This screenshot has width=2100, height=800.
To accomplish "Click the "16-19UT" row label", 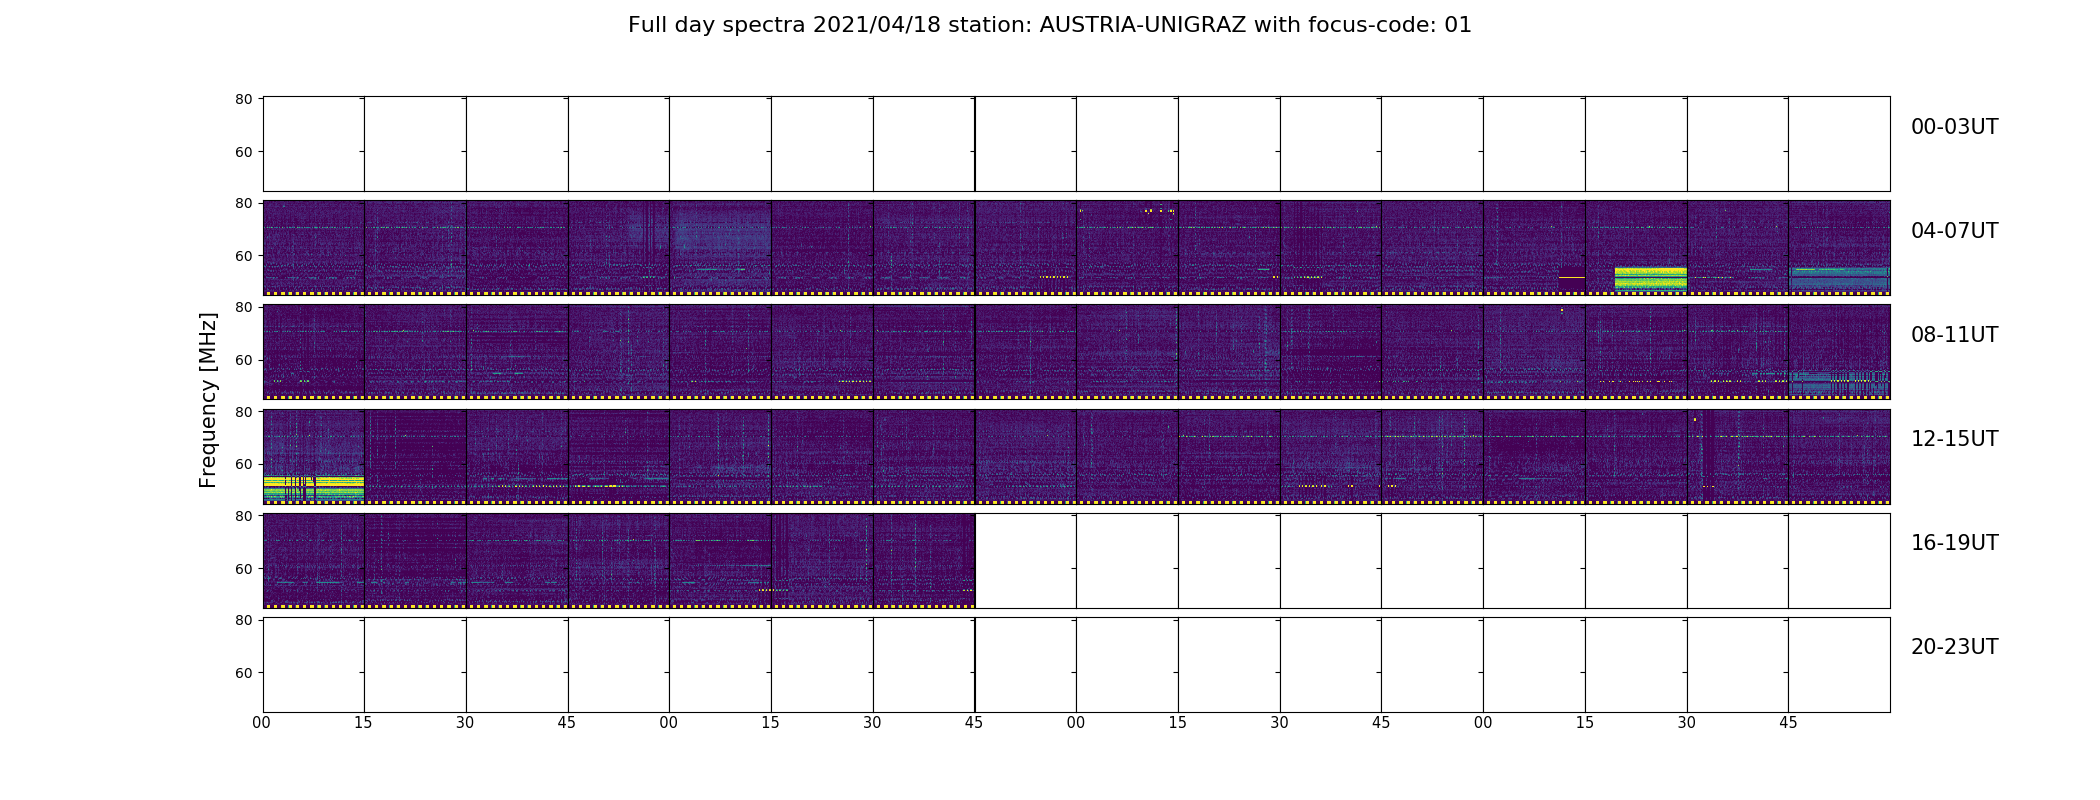I will (x=1954, y=543).
